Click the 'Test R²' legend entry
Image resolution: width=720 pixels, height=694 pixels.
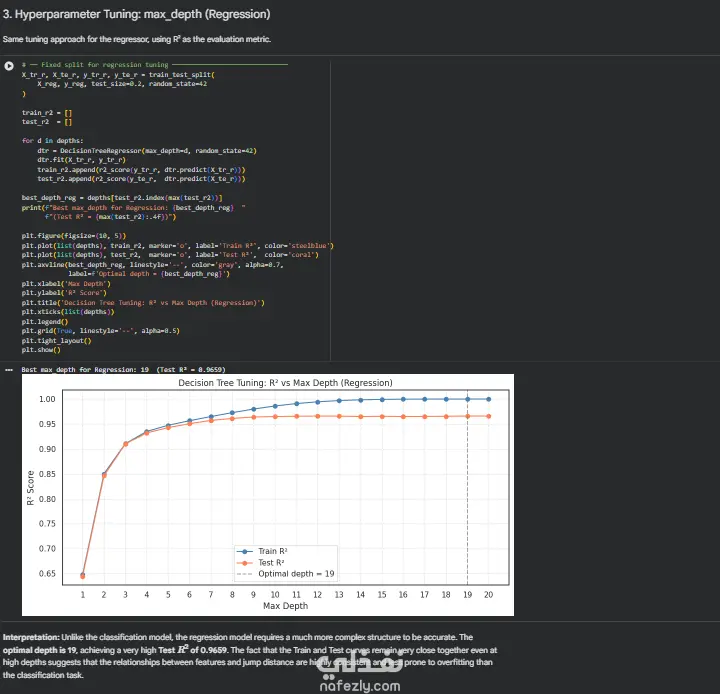point(261,563)
